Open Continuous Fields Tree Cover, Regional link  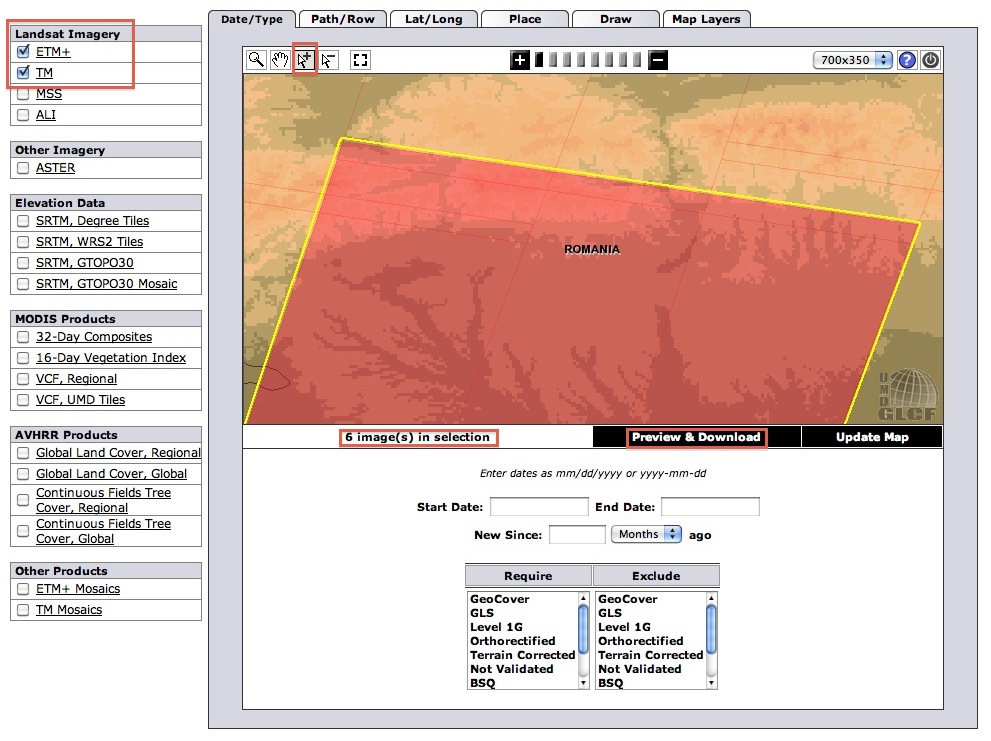pos(103,499)
